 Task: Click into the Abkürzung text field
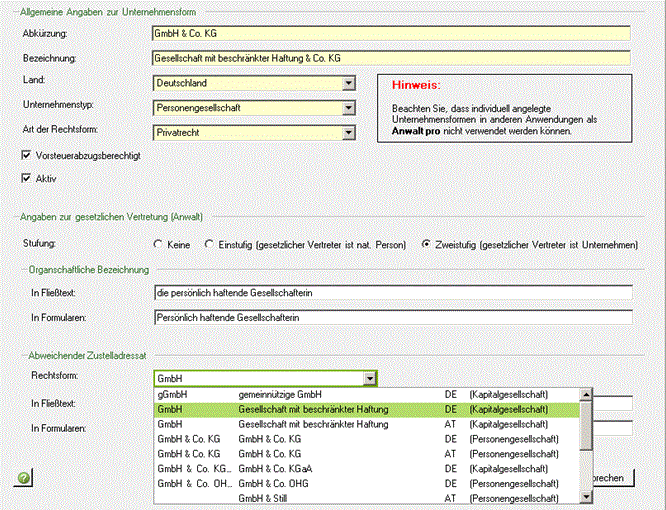[392, 34]
